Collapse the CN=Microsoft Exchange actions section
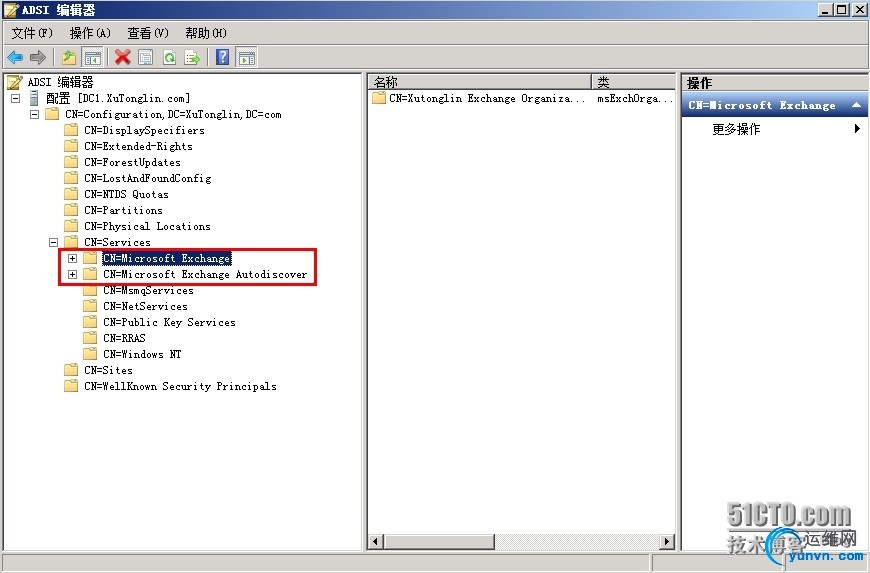This screenshot has width=870, height=573. click(x=857, y=105)
